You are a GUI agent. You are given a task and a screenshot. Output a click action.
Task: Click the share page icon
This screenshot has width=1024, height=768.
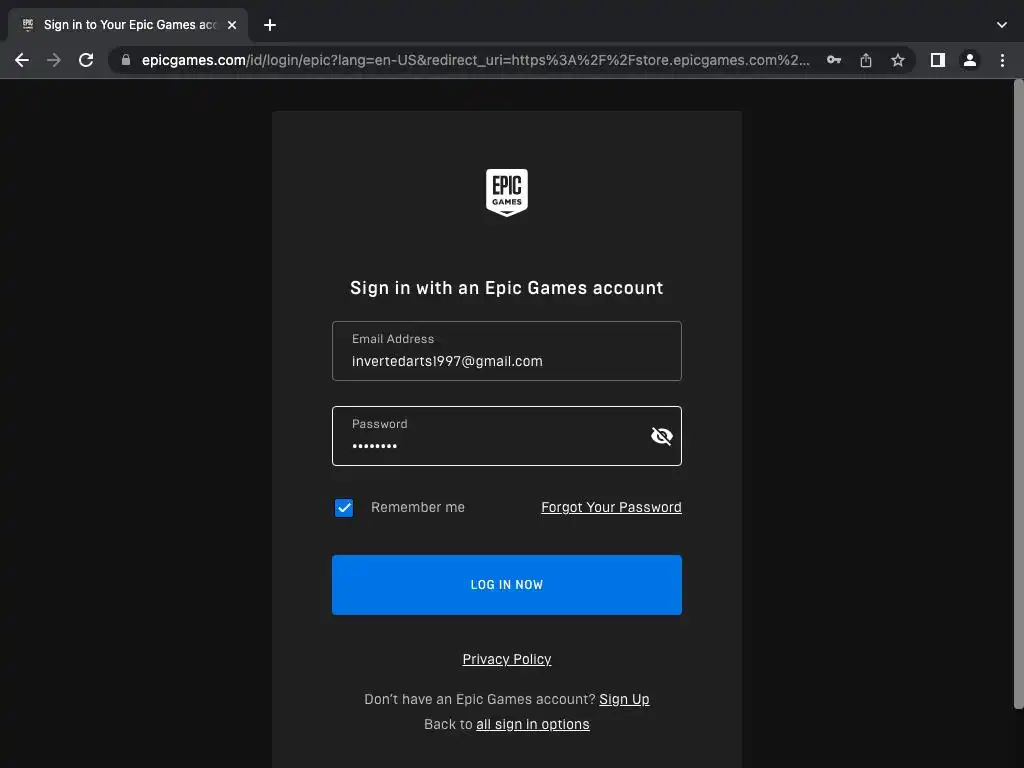[x=866, y=60]
